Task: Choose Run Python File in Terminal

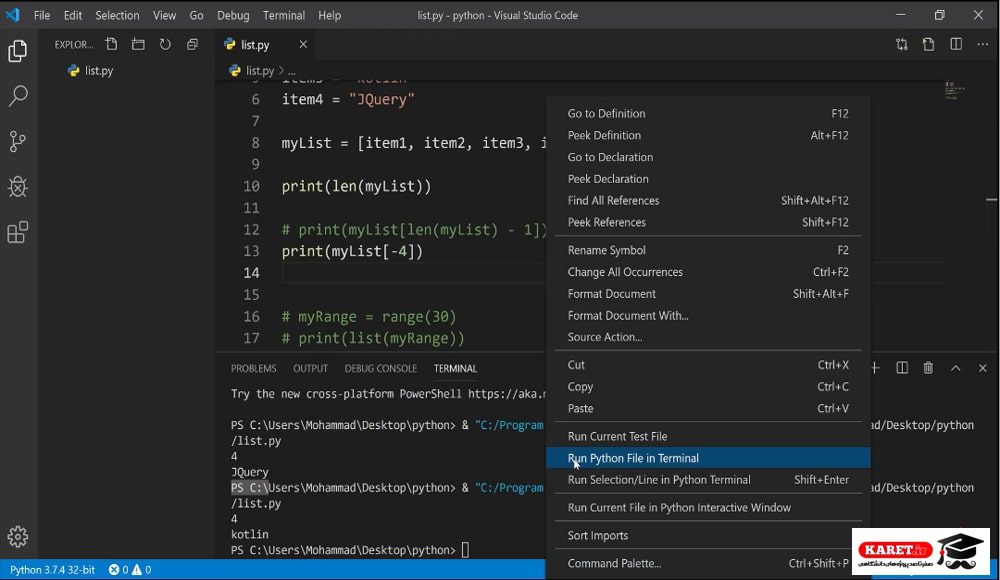Action: 708,458
